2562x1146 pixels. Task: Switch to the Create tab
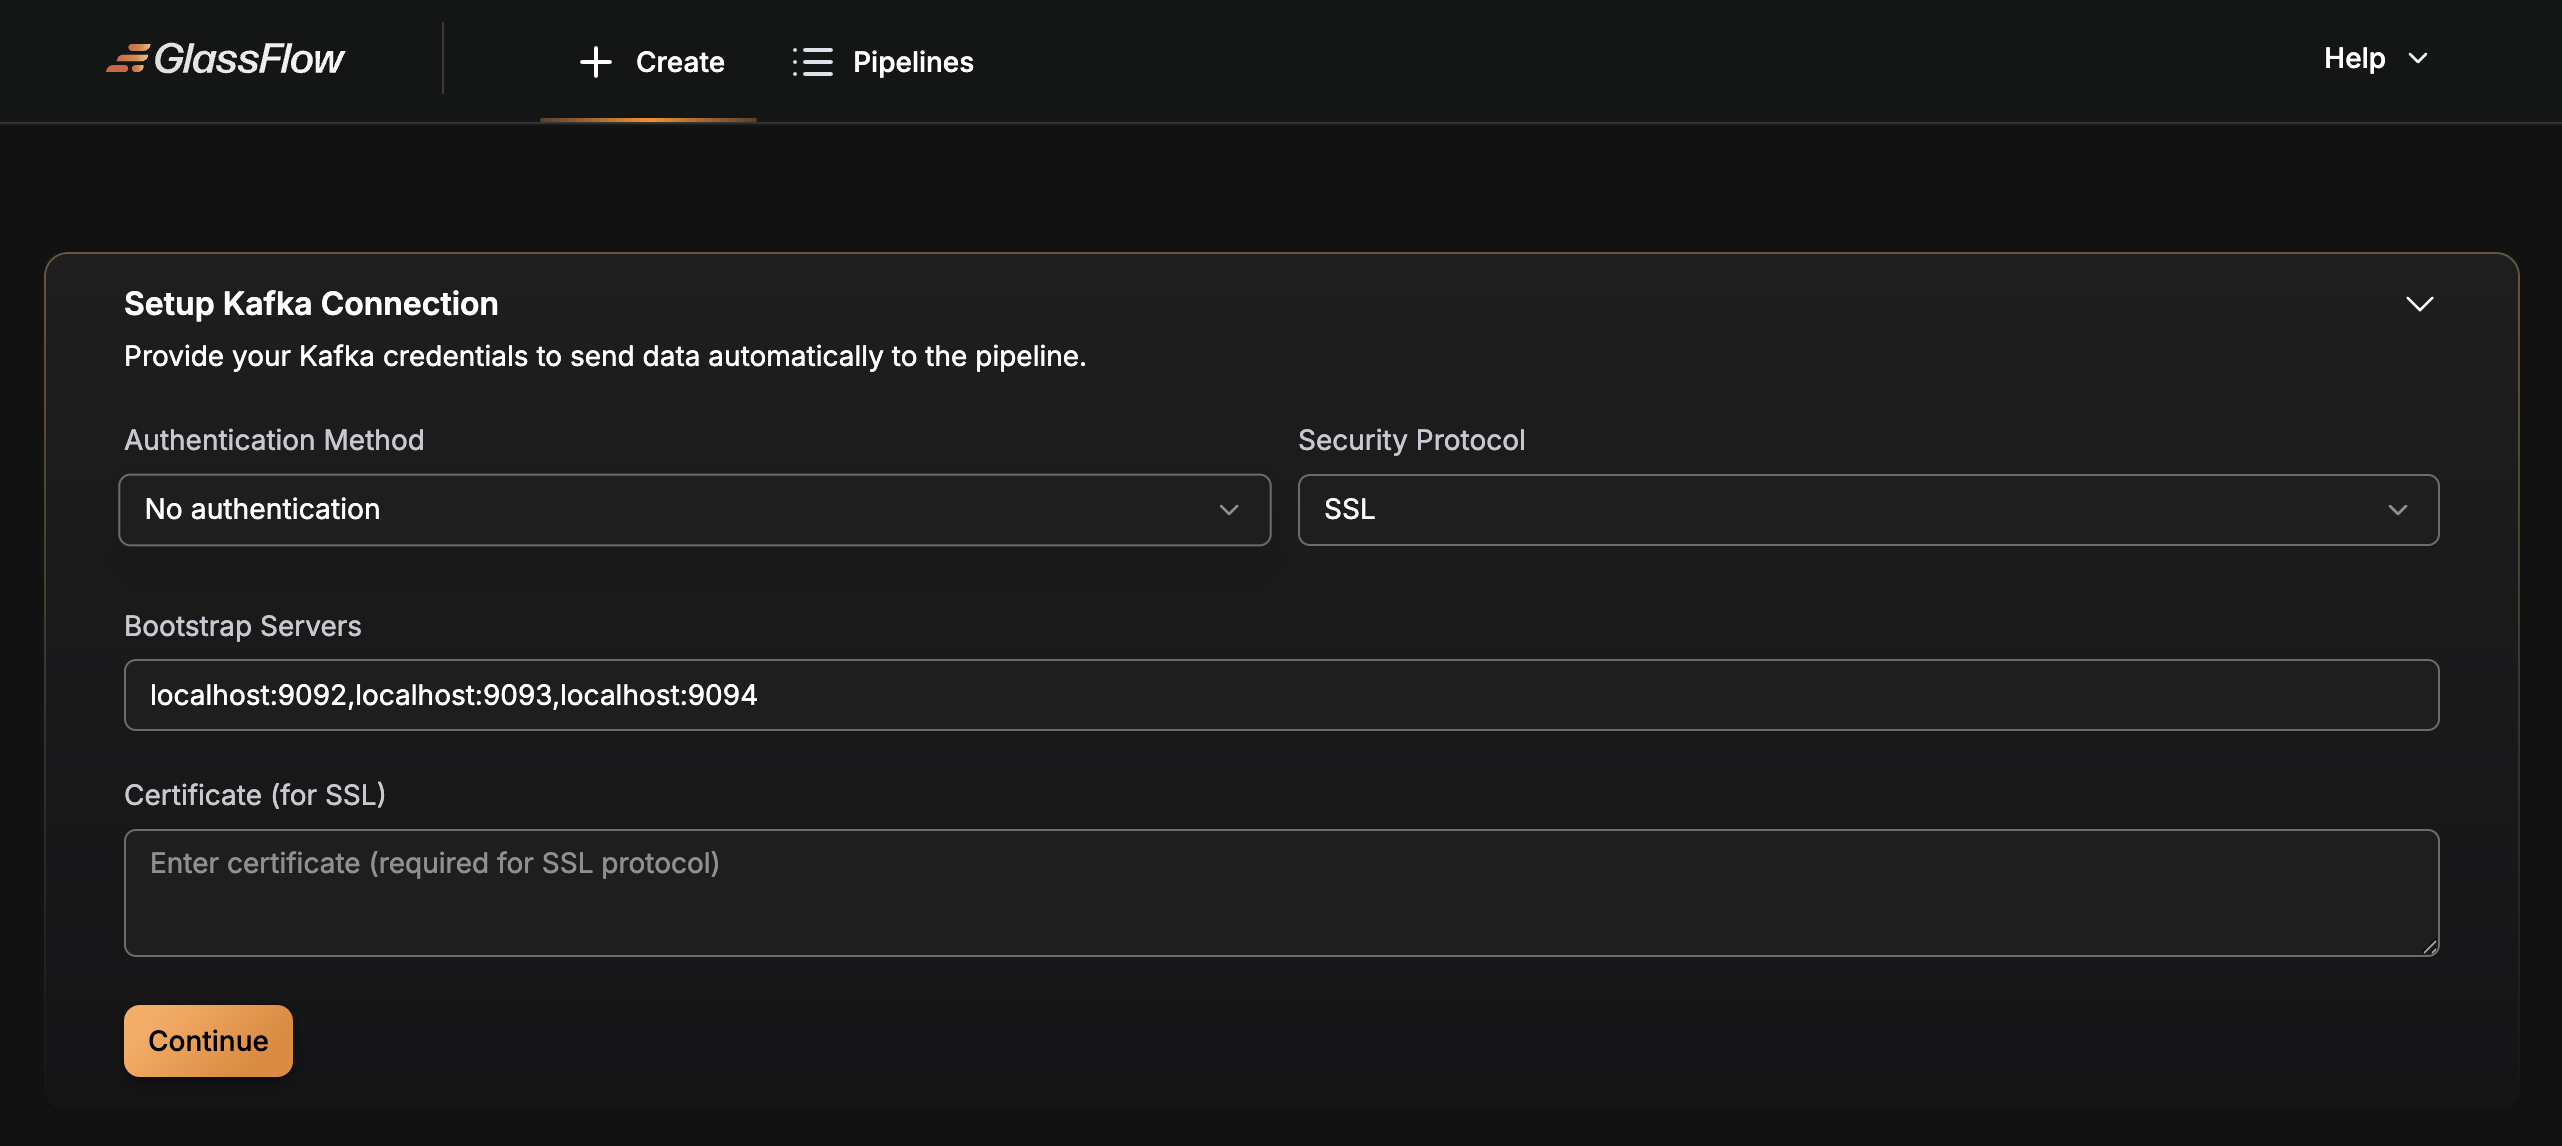point(679,62)
